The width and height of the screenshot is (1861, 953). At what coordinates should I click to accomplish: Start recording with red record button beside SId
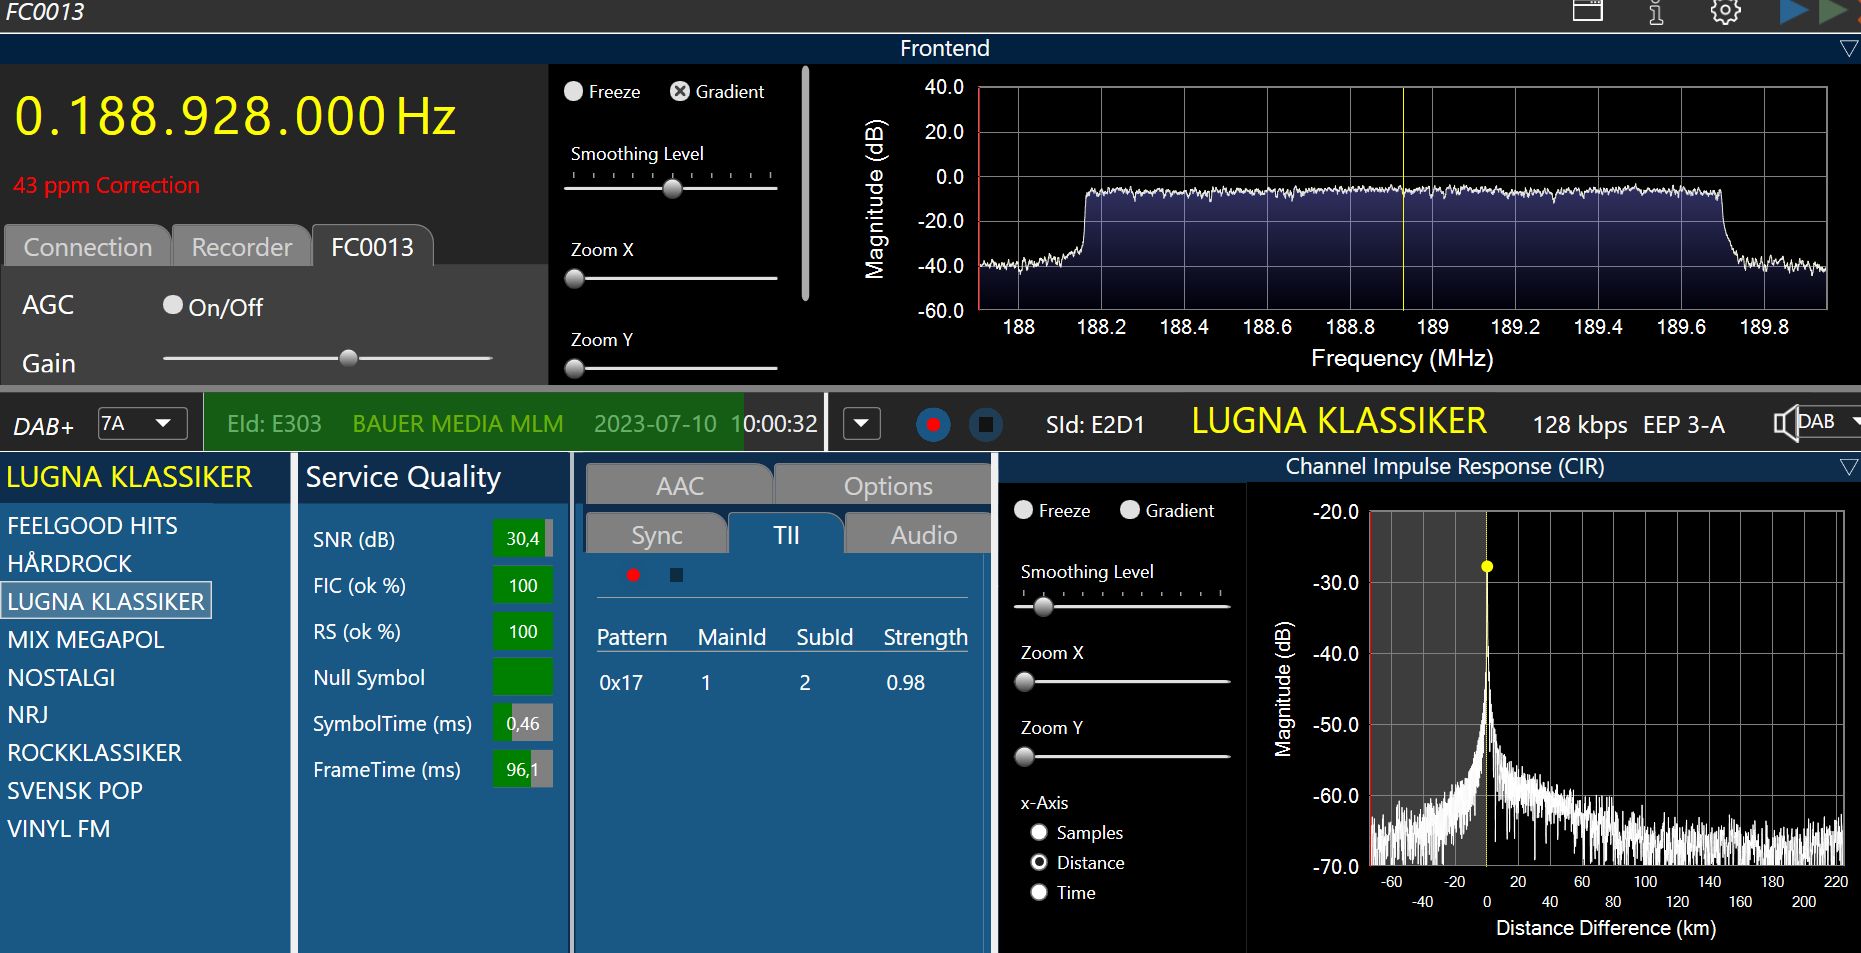[933, 425]
